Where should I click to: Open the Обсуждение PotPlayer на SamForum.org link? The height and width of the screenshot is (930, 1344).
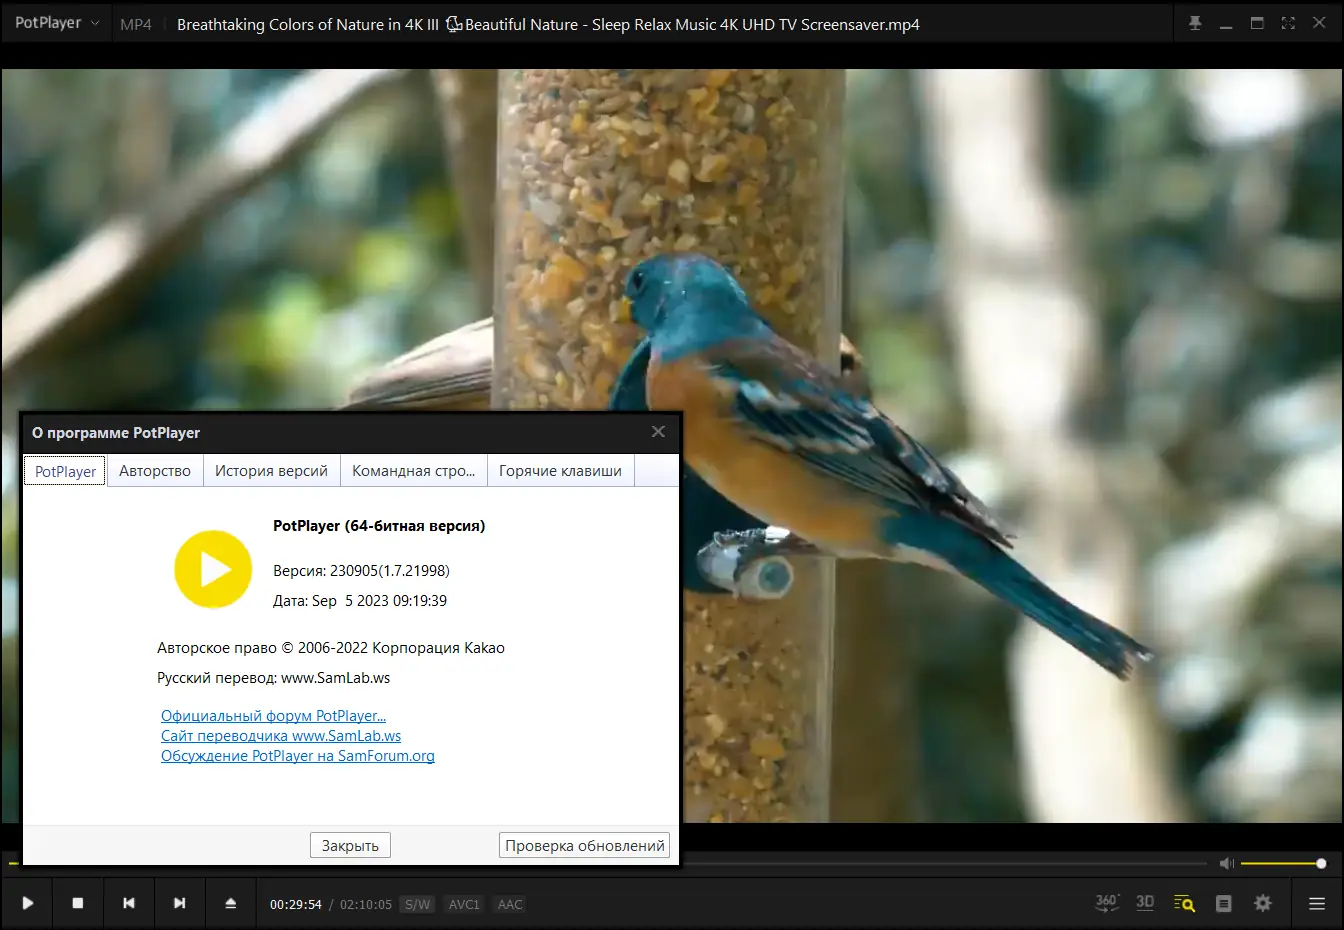click(x=298, y=756)
